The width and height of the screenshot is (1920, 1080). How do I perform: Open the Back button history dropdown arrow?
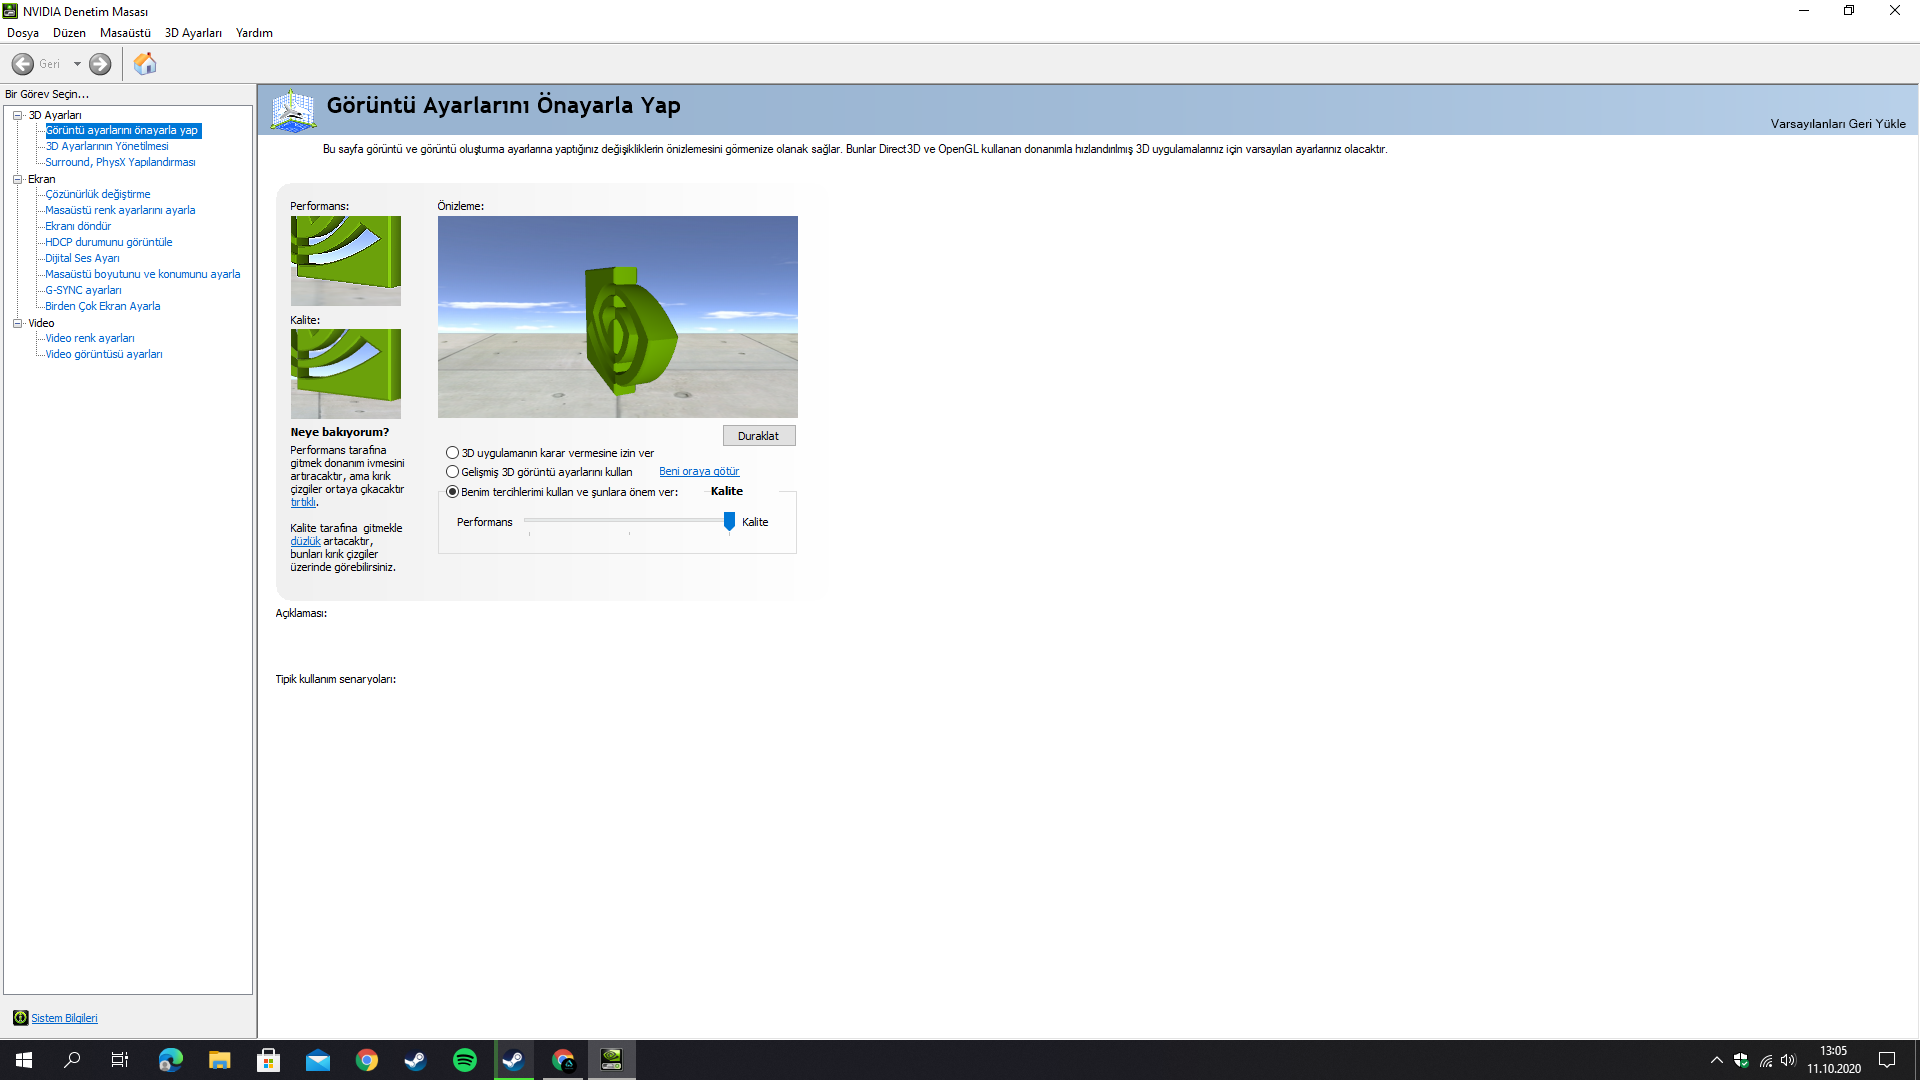tap(77, 64)
